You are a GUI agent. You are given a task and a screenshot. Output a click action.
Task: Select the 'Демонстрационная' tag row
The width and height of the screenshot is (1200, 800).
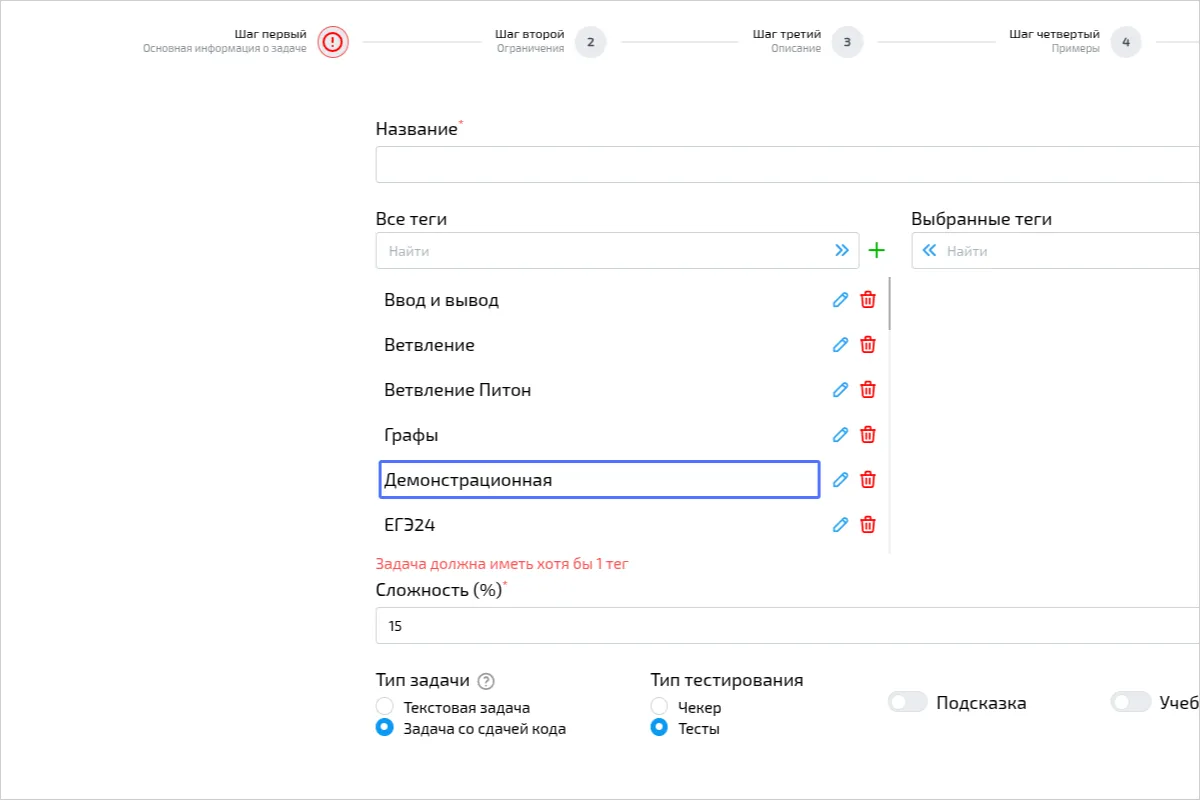coord(599,480)
